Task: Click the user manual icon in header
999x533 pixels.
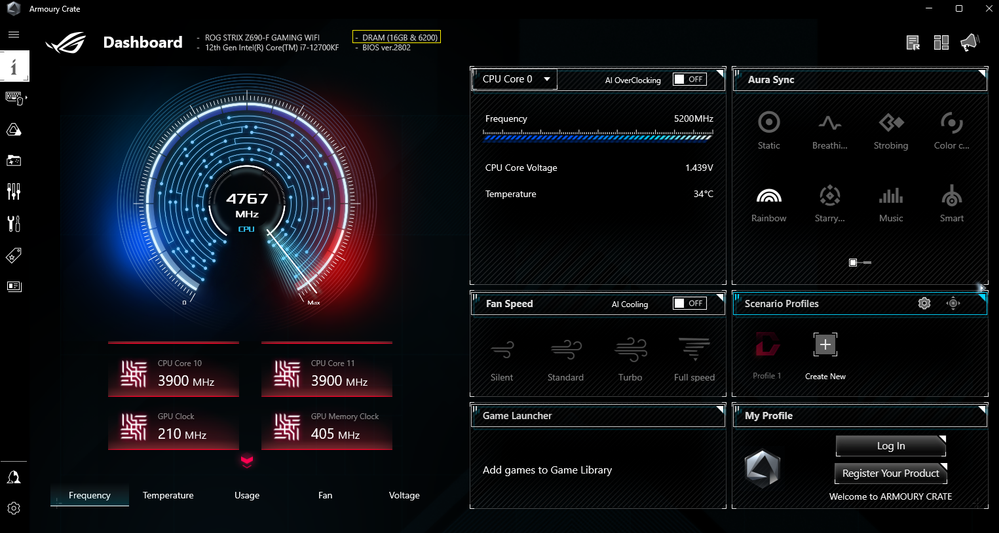Action: coord(913,43)
